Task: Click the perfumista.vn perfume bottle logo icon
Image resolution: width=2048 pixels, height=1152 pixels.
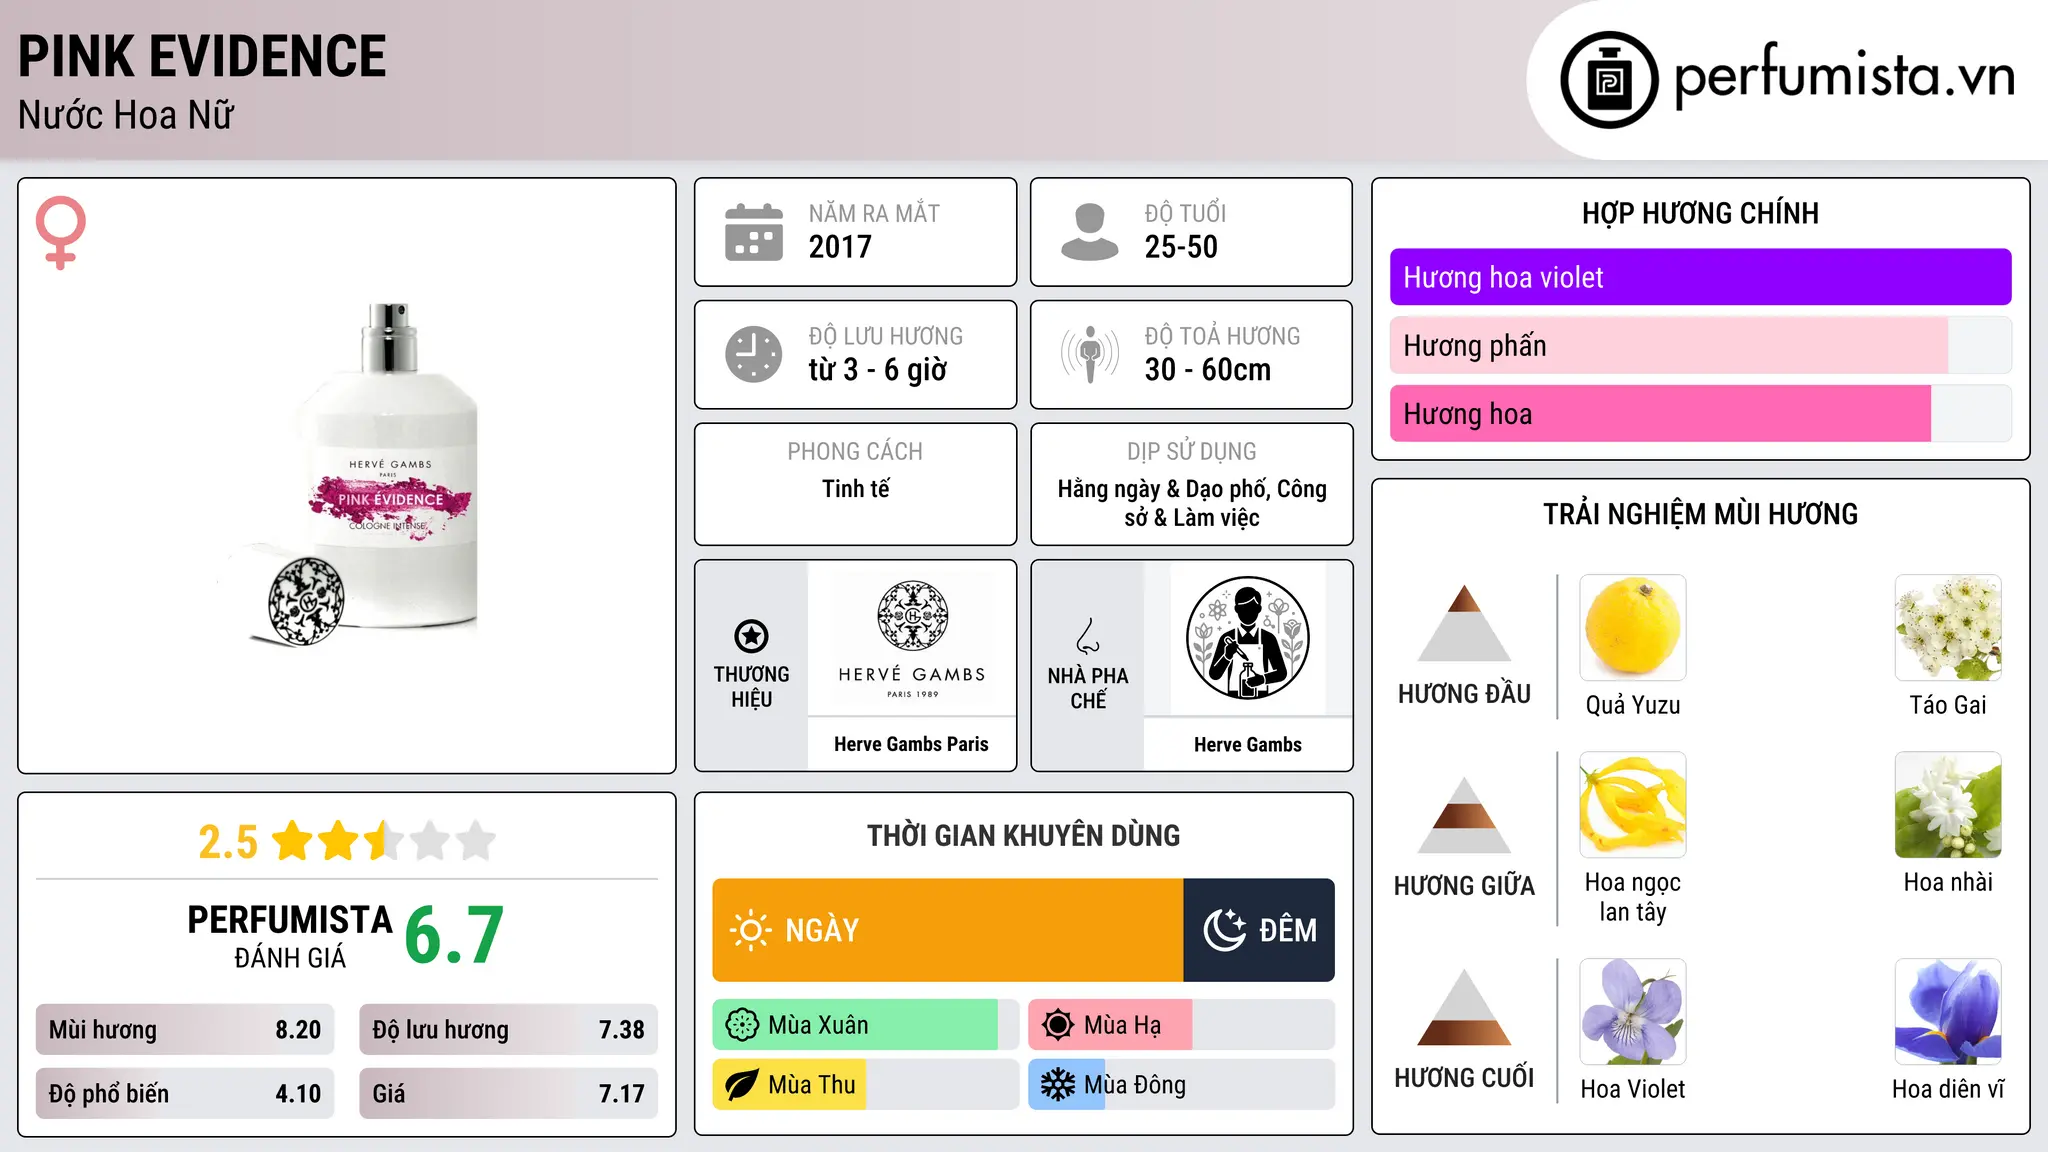Action: click(x=1609, y=80)
